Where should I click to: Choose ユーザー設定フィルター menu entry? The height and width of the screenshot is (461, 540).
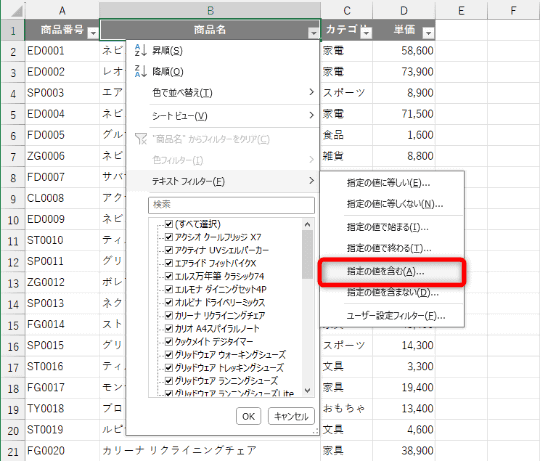tap(395, 316)
